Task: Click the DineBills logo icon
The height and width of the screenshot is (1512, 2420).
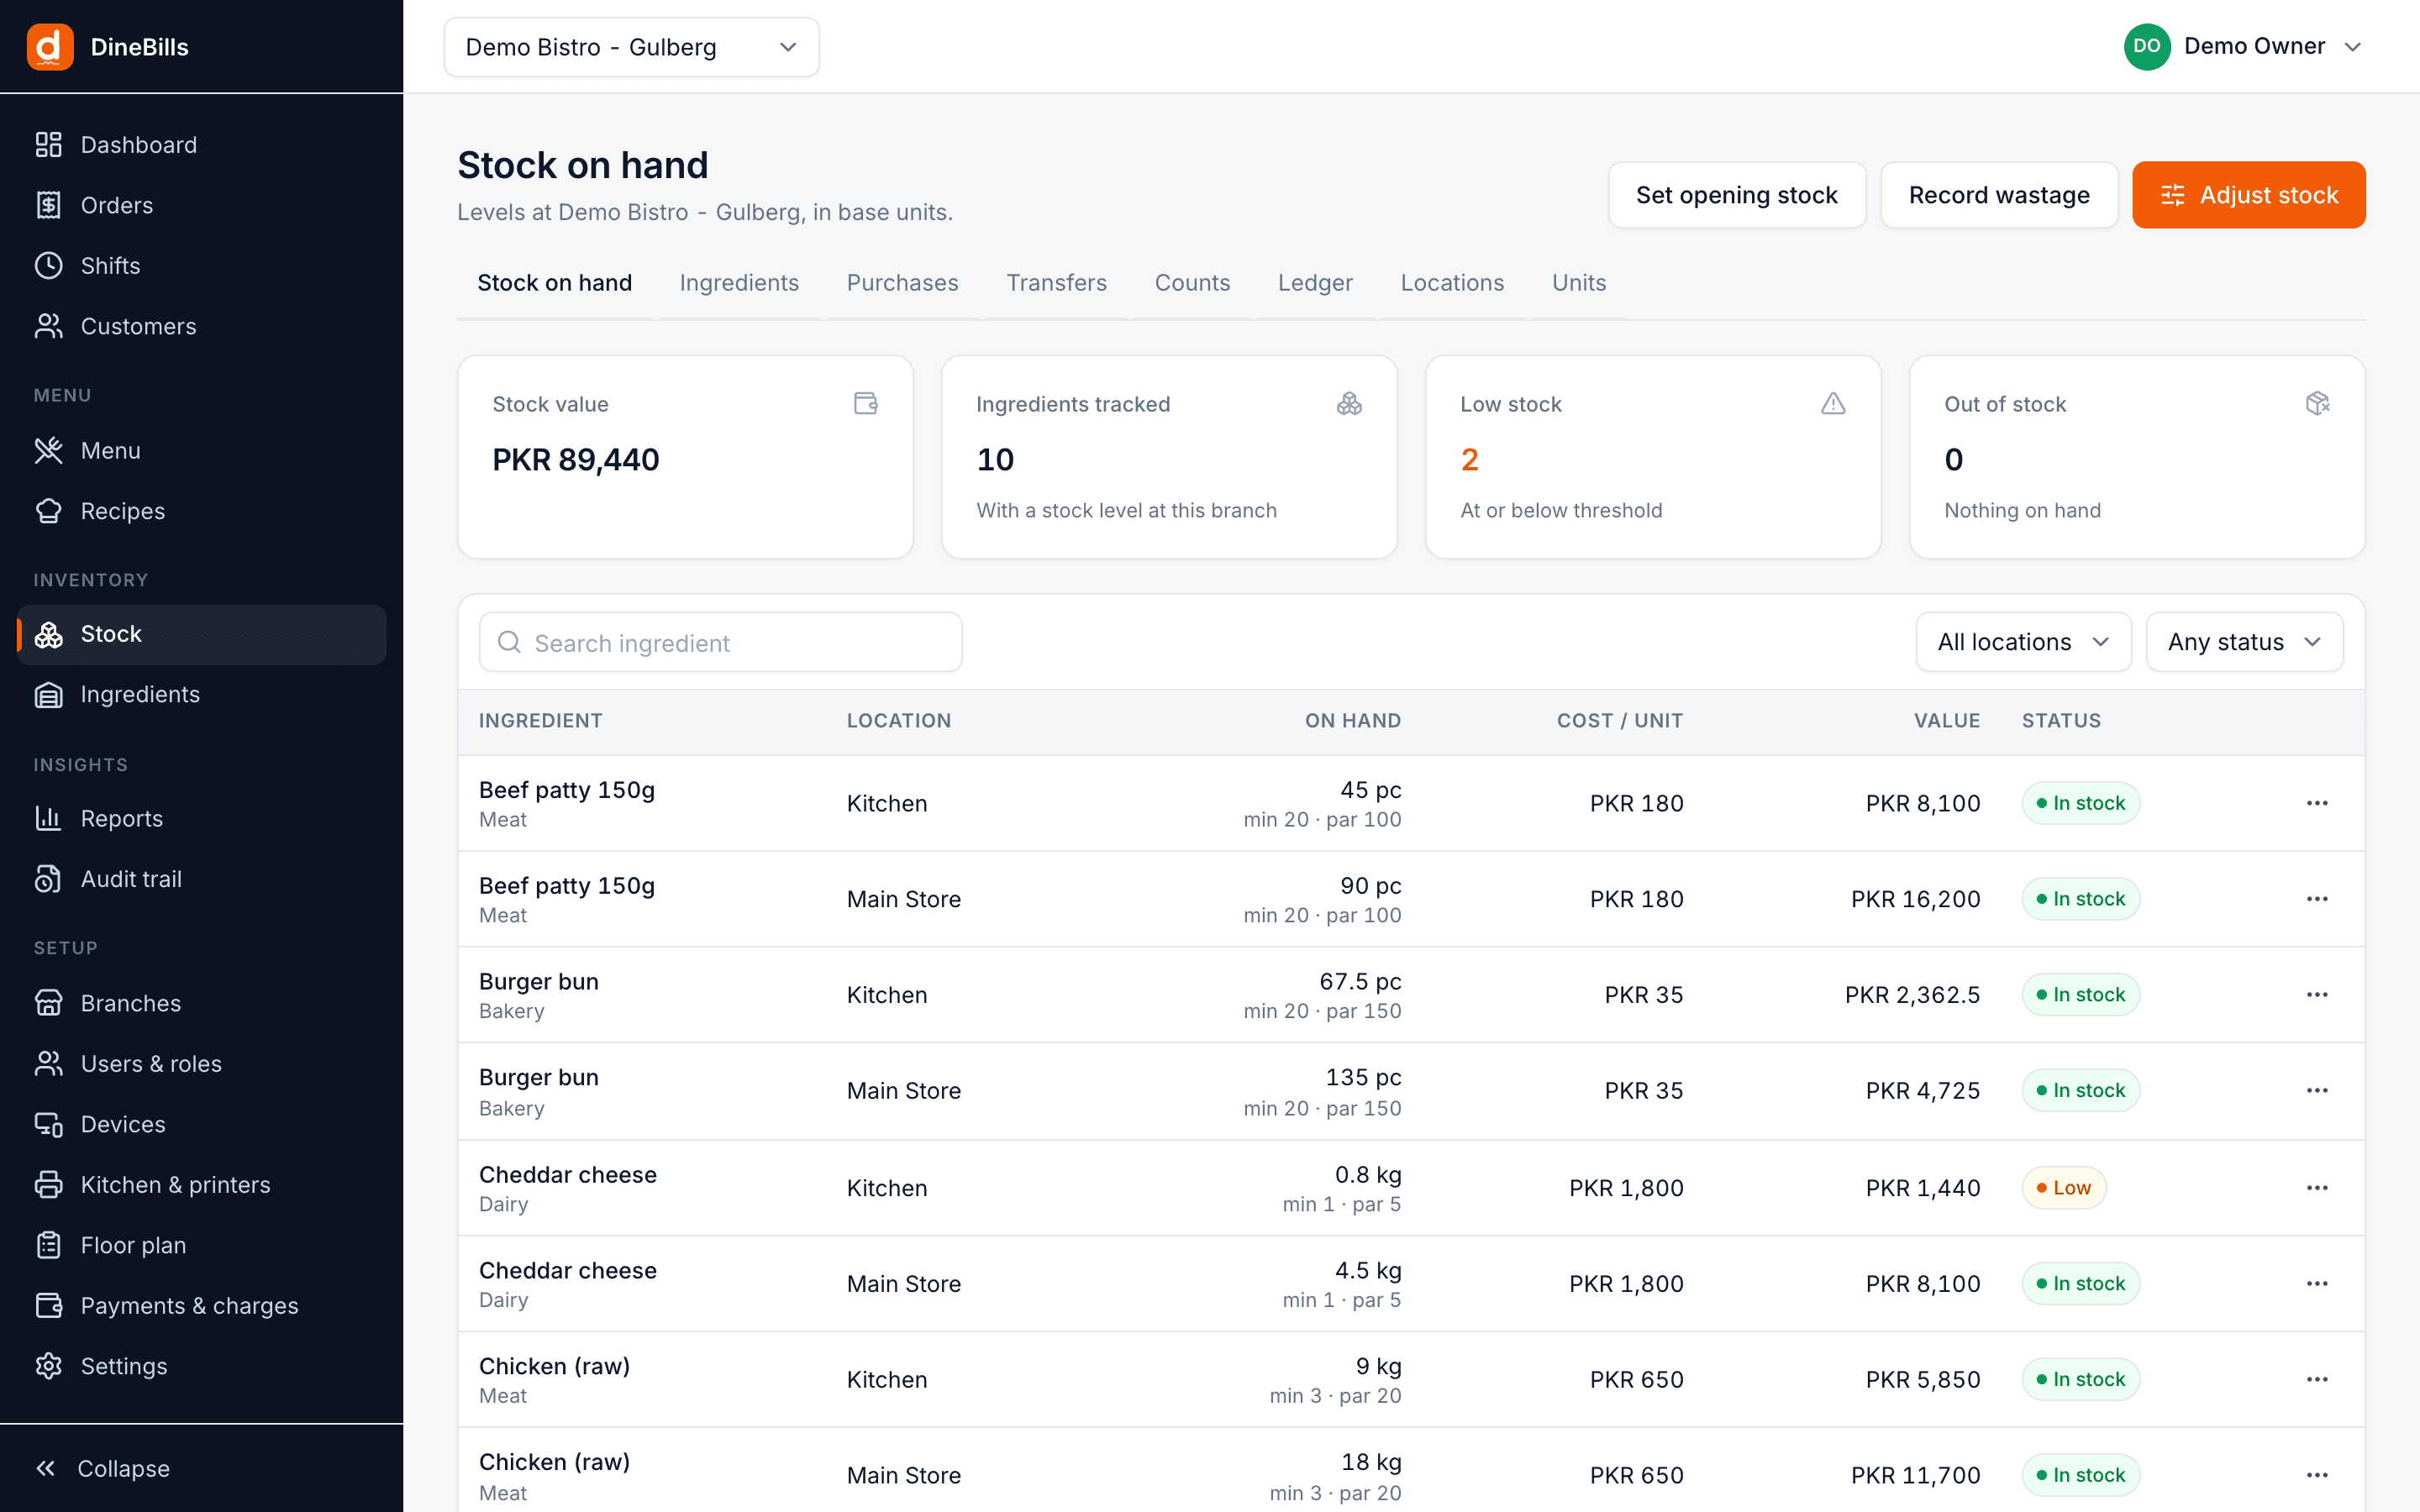Action: point(50,47)
